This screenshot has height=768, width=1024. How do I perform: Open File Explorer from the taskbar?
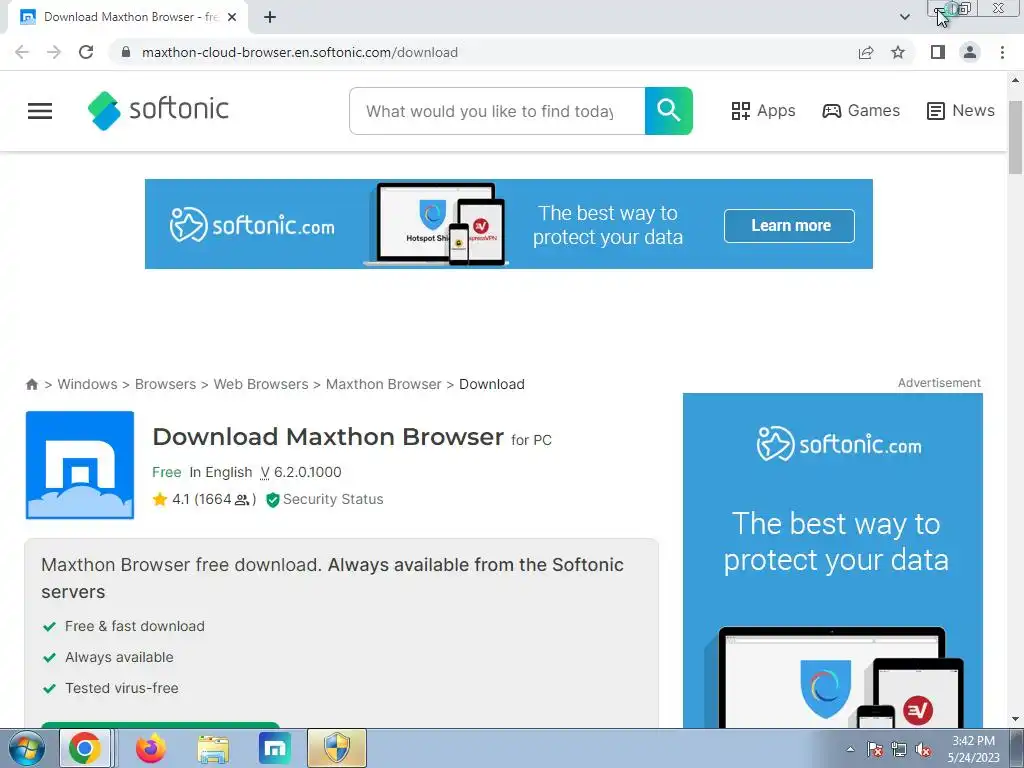point(213,748)
